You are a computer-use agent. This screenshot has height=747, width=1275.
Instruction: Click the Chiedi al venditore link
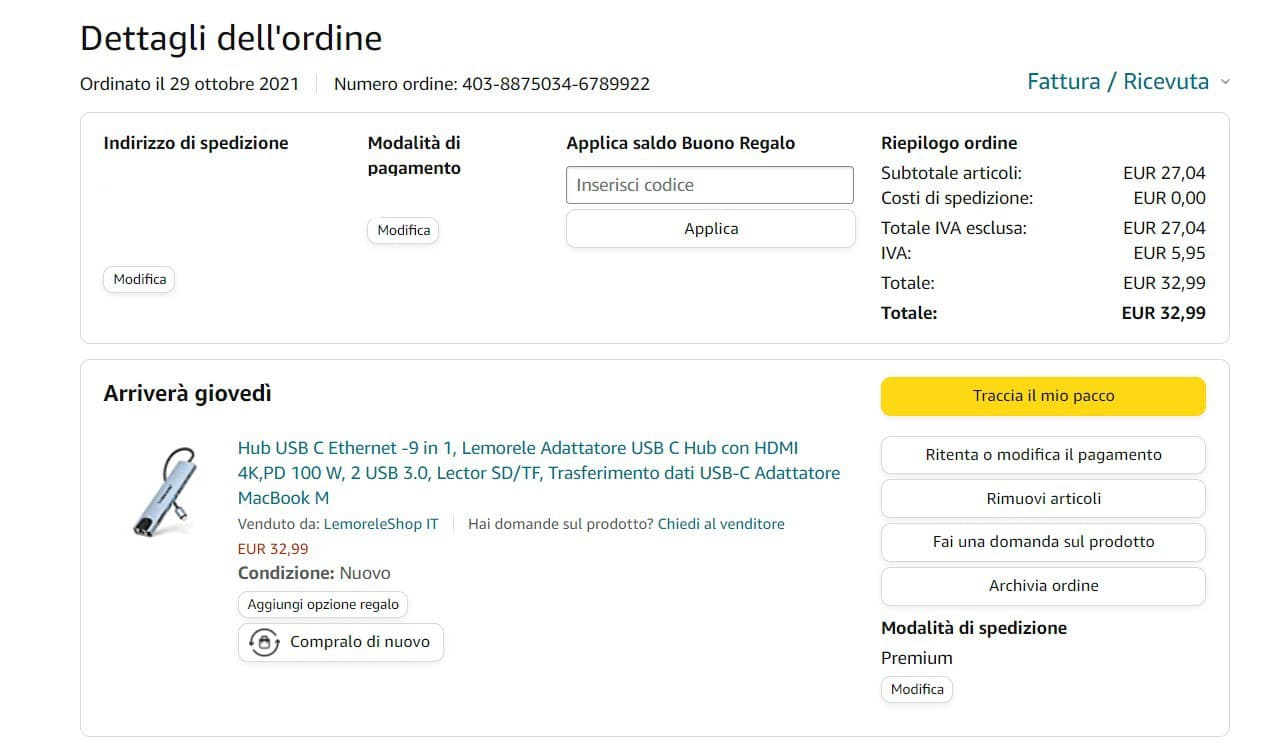(721, 524)
